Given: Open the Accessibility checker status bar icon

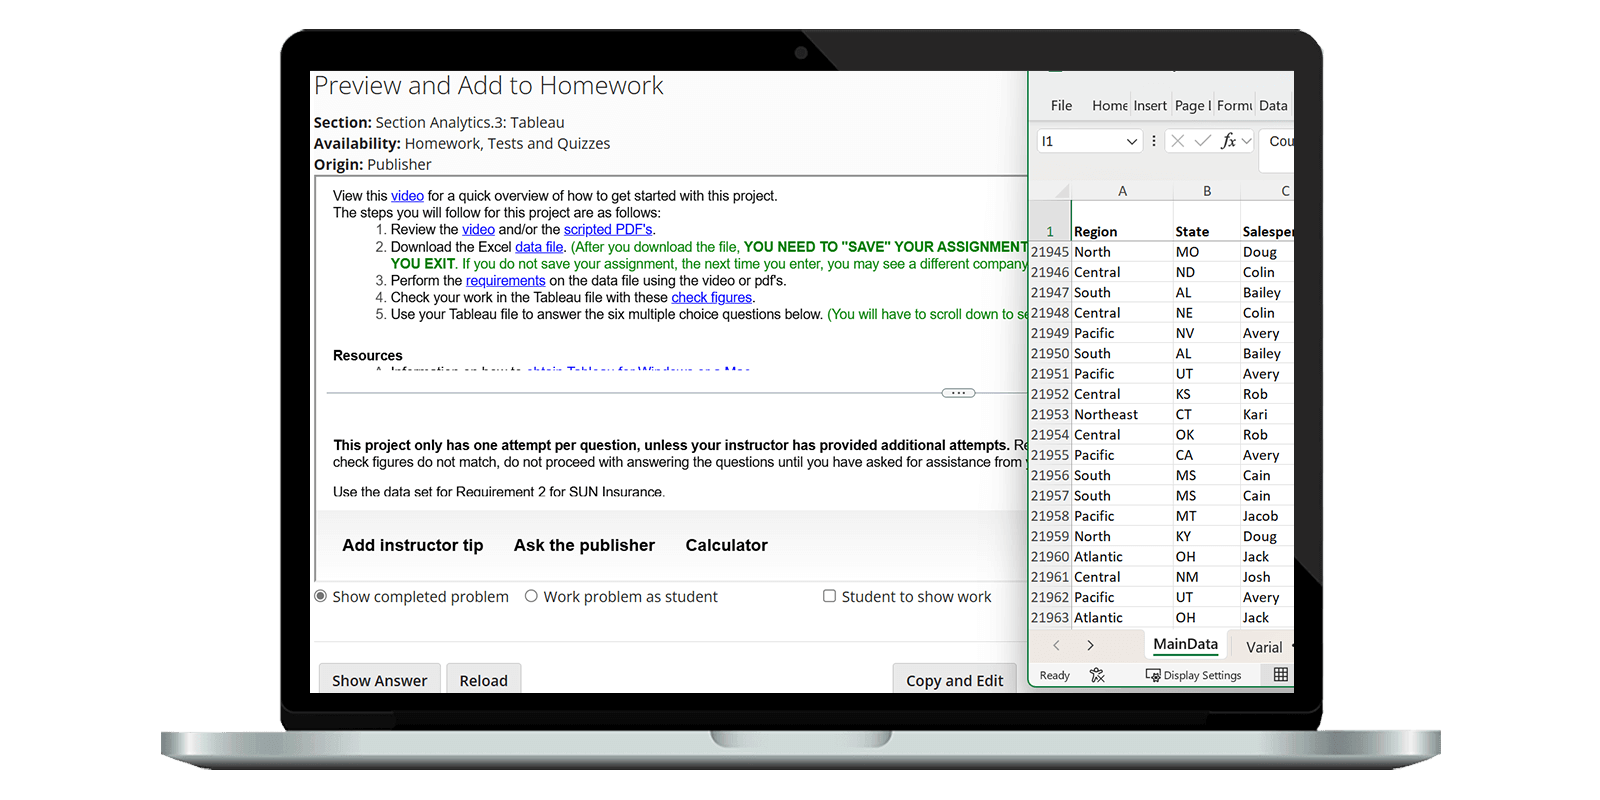Looking at the screenshot, I should 1097,675.
